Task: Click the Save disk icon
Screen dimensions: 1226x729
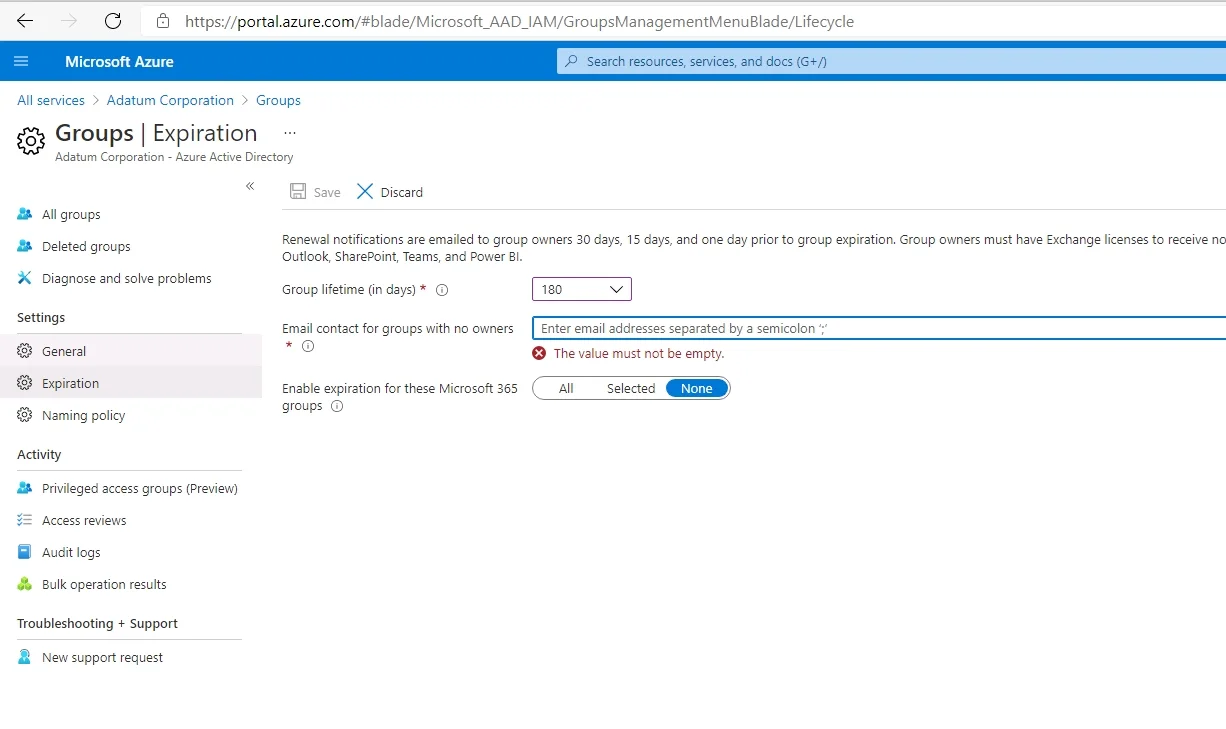Action: [298, 191]
